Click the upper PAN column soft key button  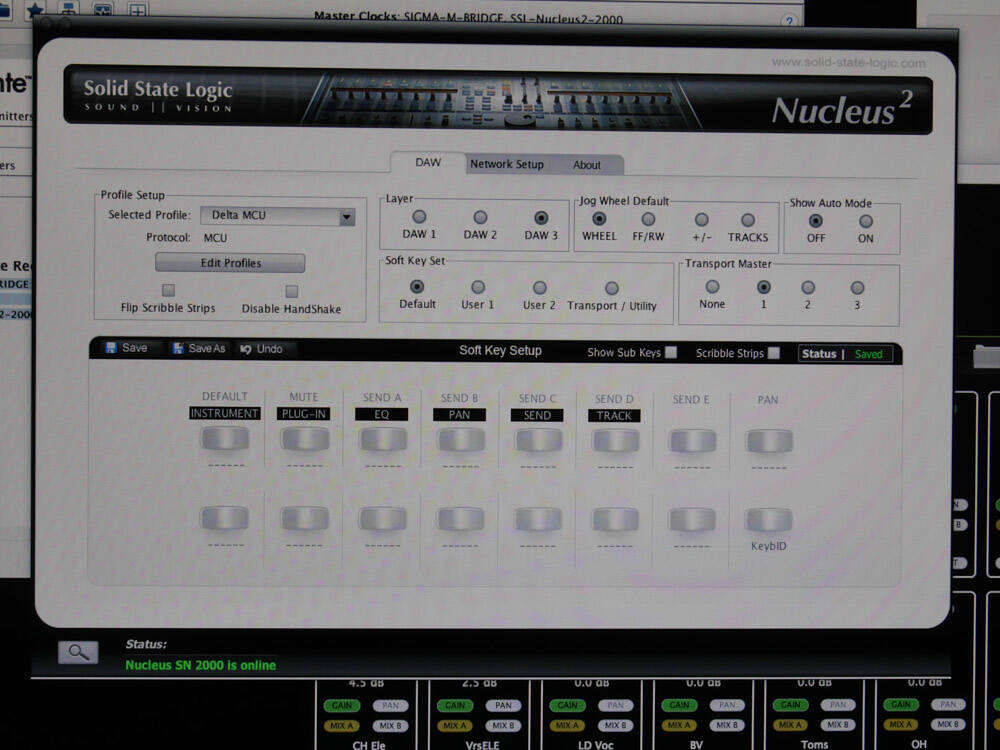[x=769, y=441]
